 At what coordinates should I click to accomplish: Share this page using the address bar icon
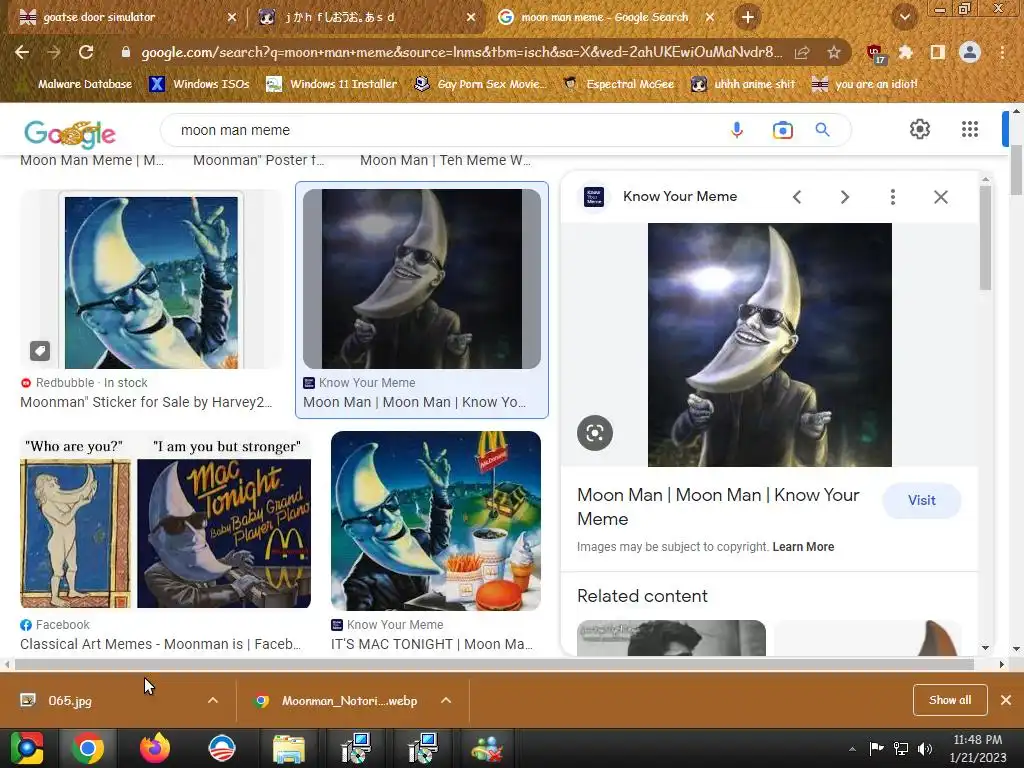point(801,52)
